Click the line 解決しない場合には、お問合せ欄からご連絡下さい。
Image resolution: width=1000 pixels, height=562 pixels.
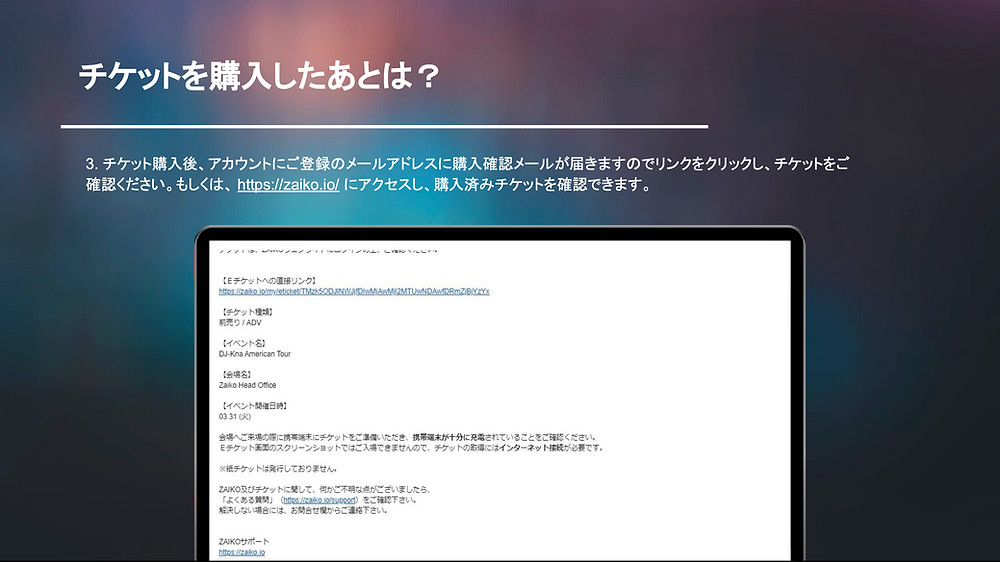click(303, 510)
